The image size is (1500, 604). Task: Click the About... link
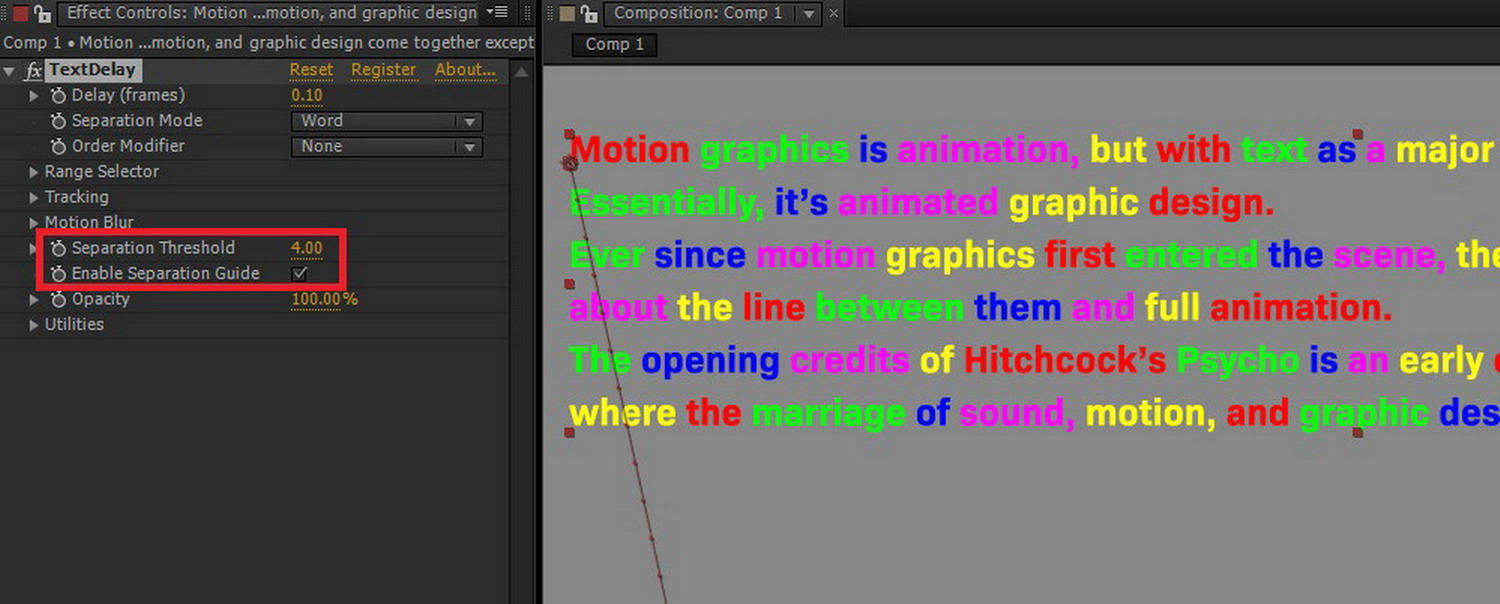tap(465, 70)
